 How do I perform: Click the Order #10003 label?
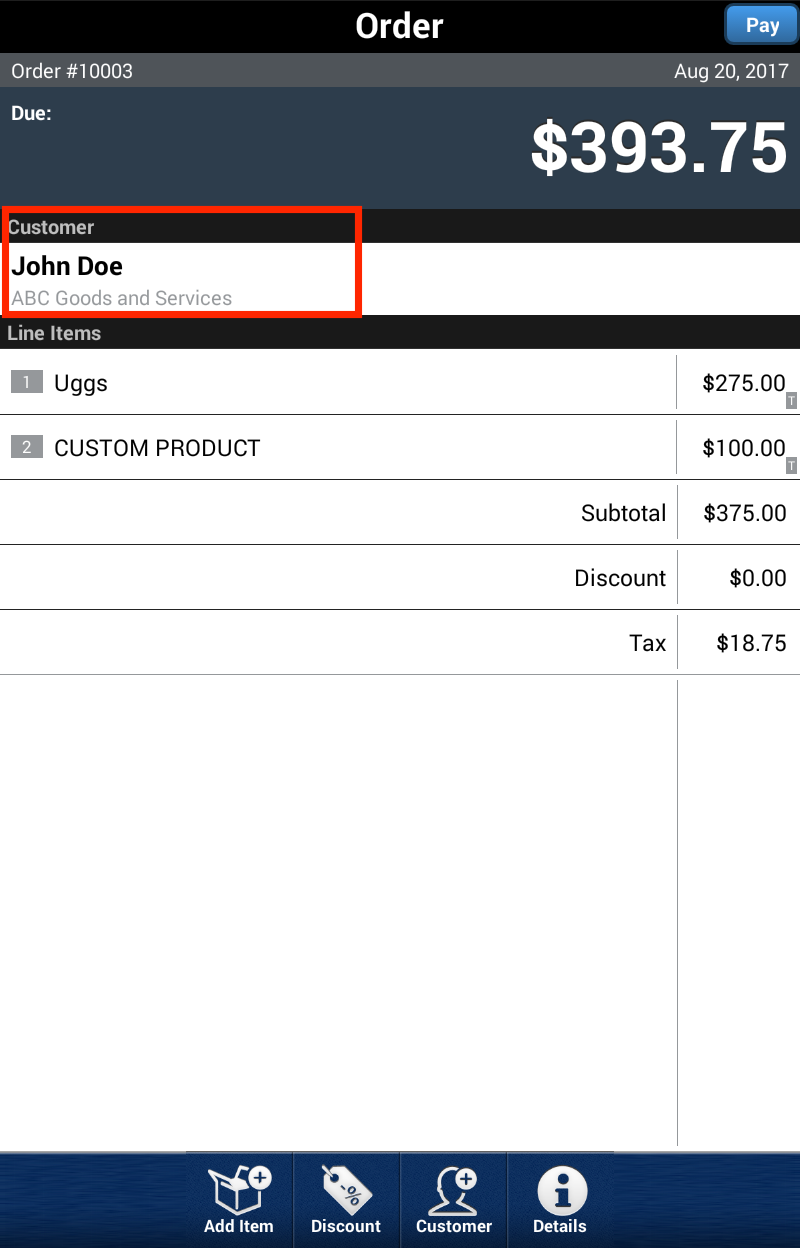pyautogui.click(x=72, y=71)
